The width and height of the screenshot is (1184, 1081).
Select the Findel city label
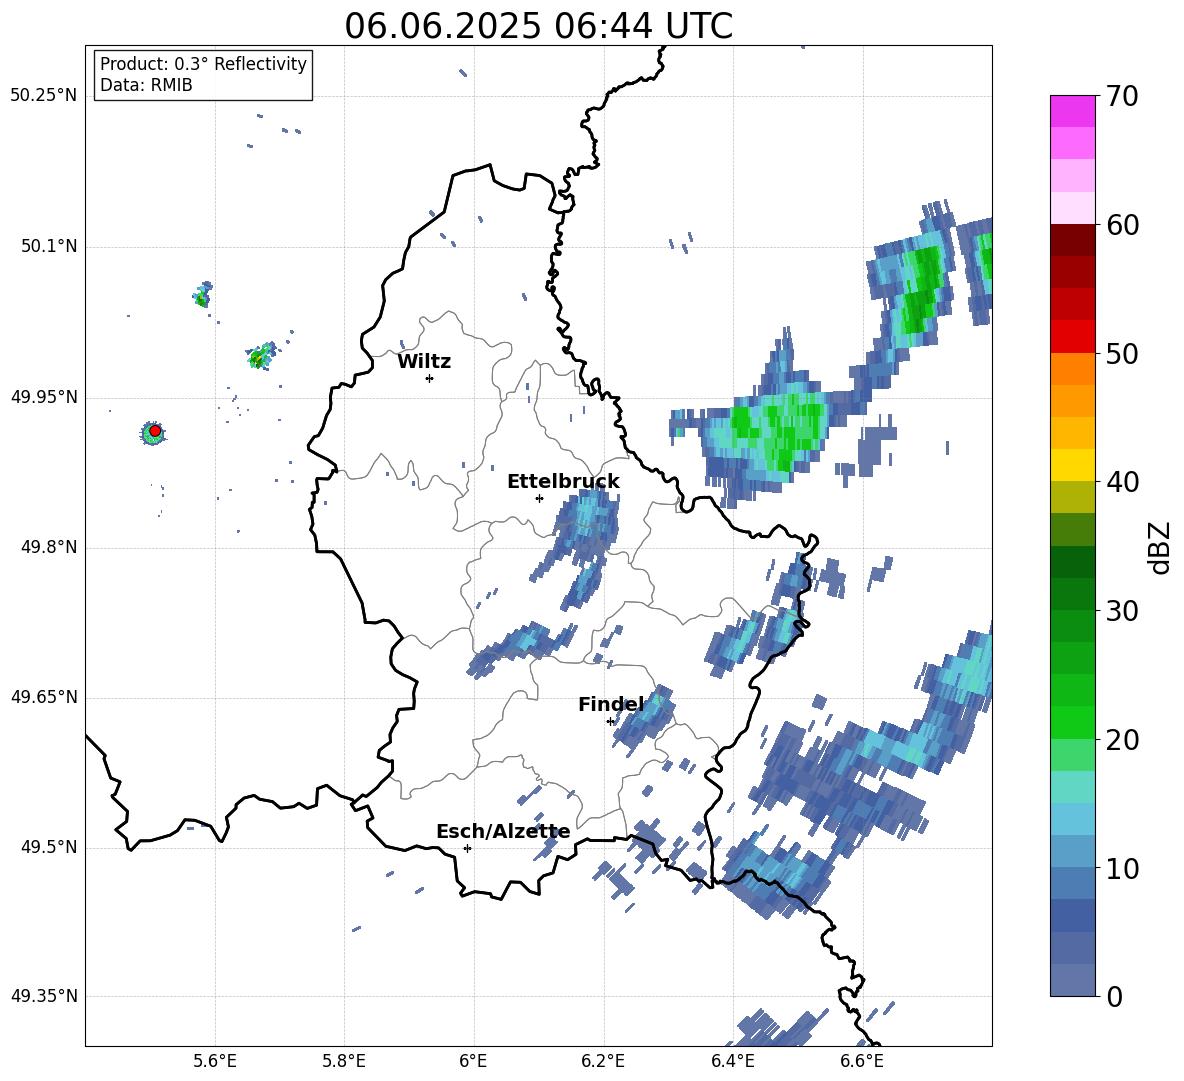click(610, 704)
